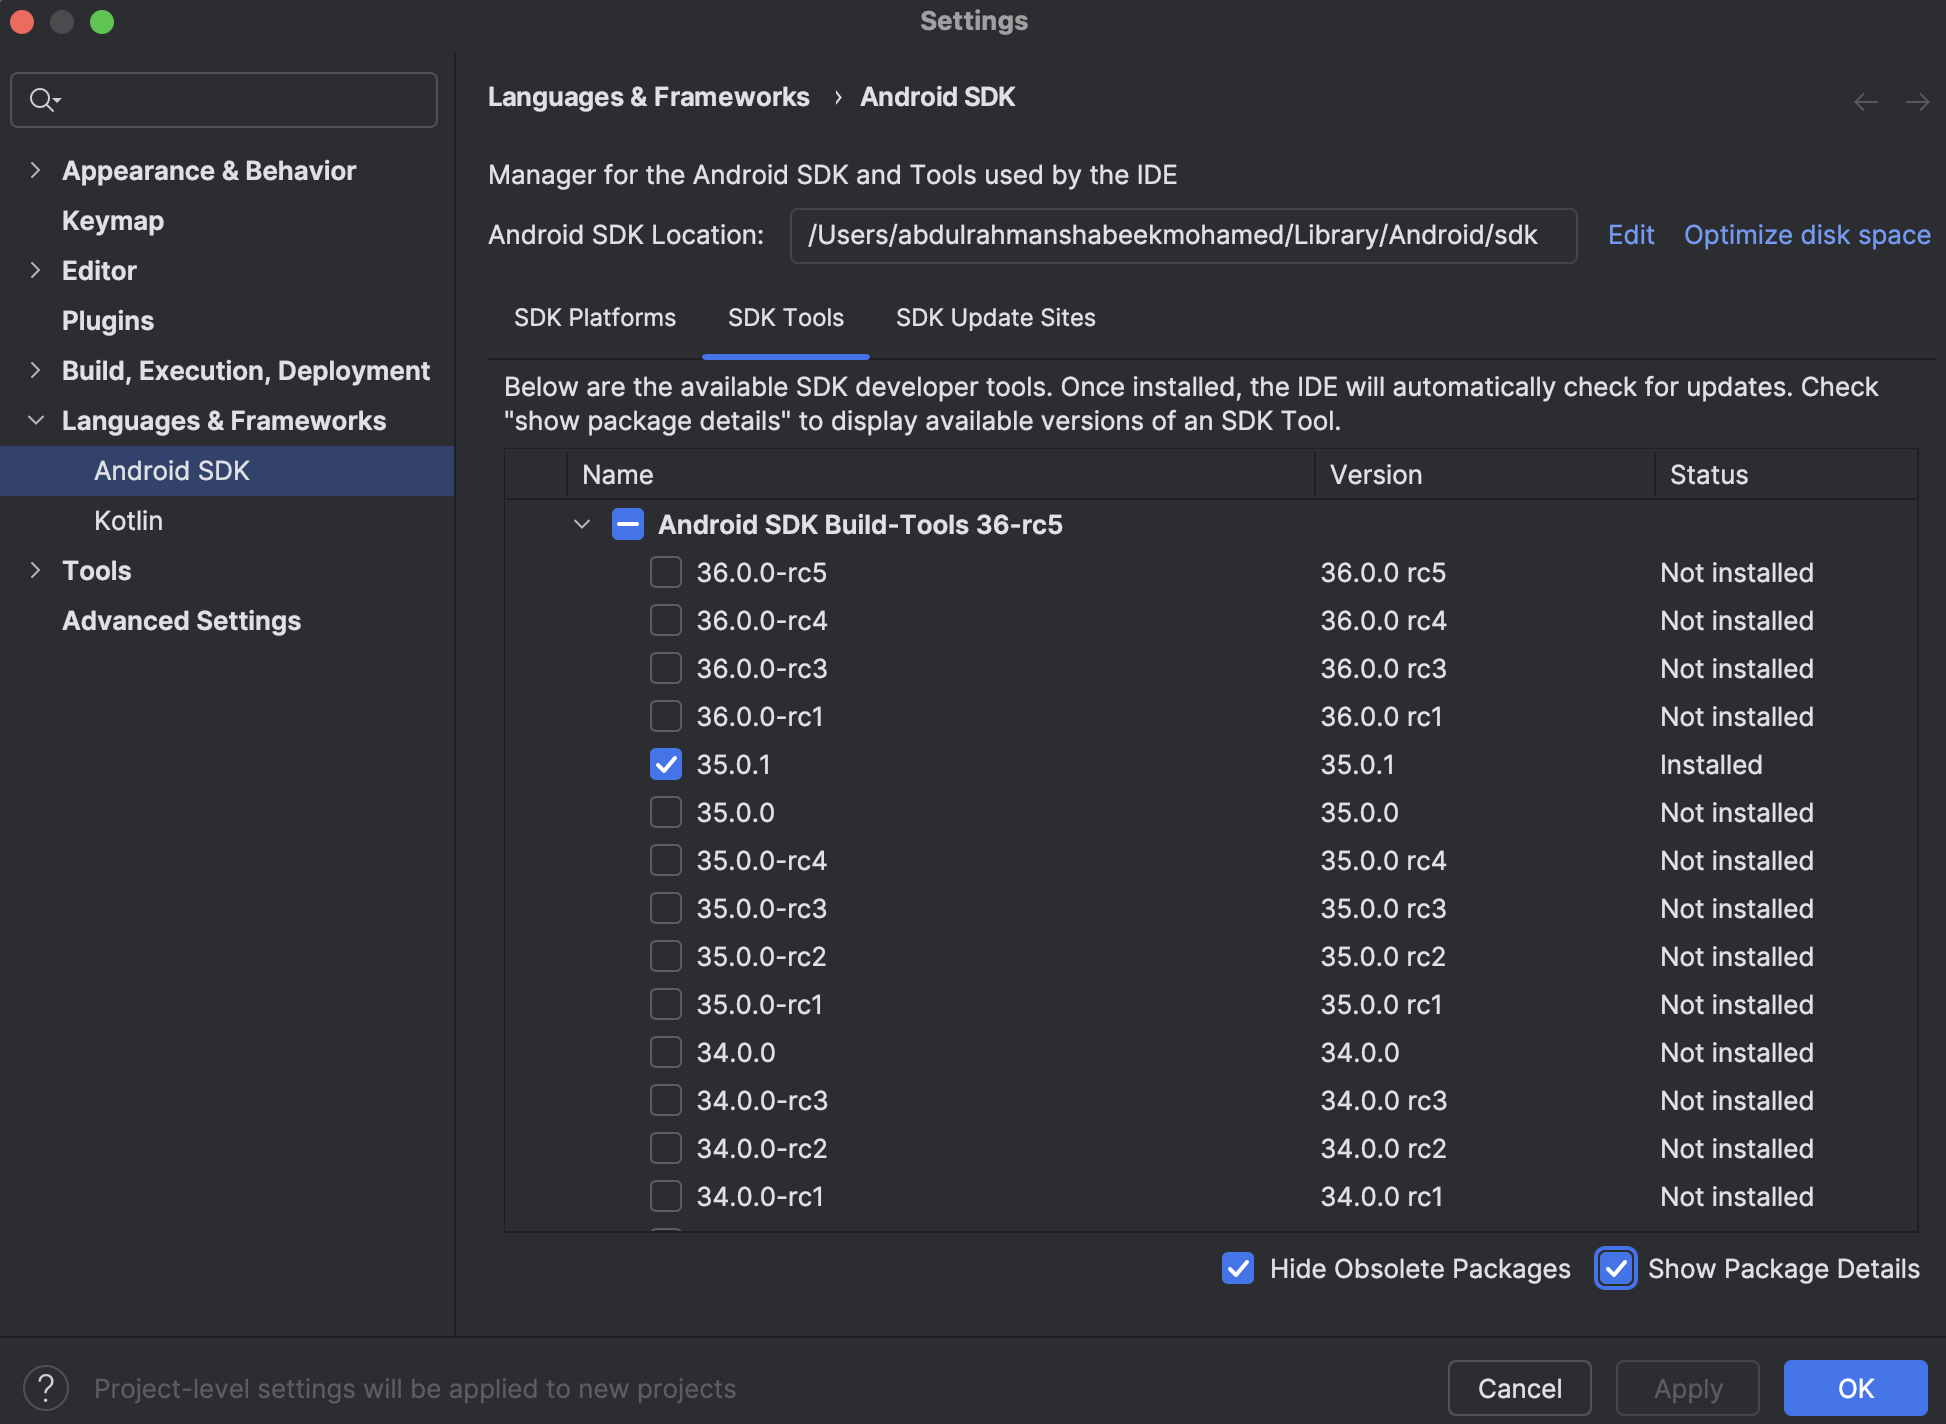Image resolution: width=1946 pixels, height=1424 pixels.
Task: Check the 35.0.0-rc4 package checkbox
Action: click(x=666, y=860)
